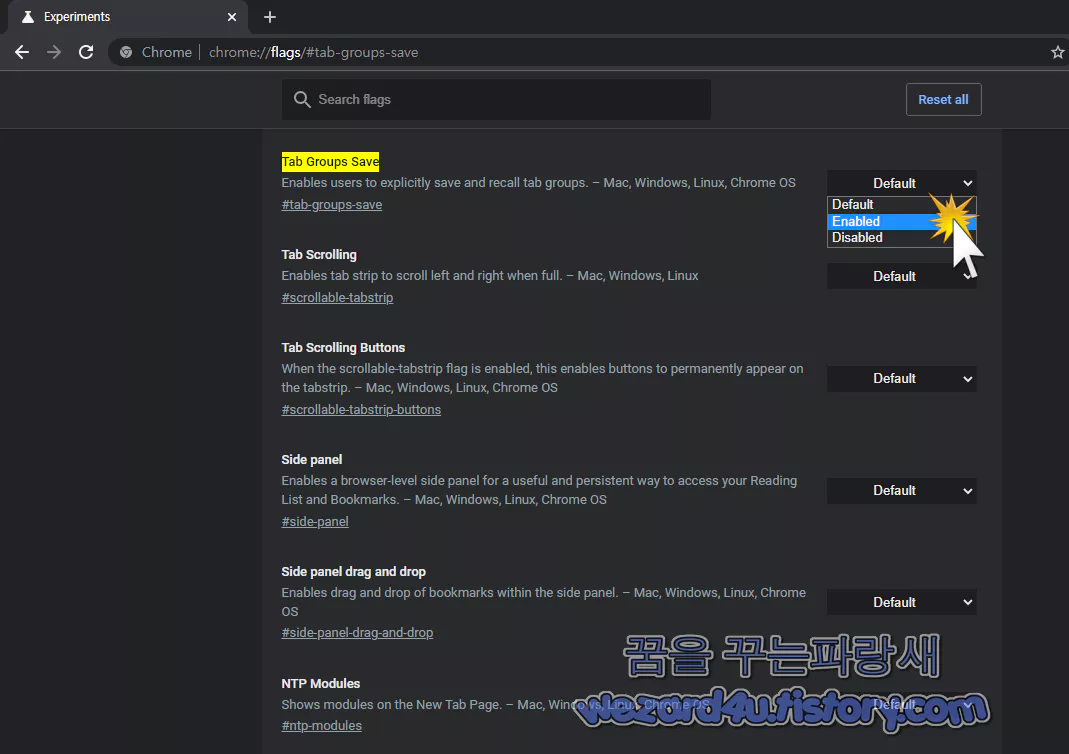Open the Tab Groups Save dropdown
This screenshot has height=754, width=1069.
pos(901,183)
